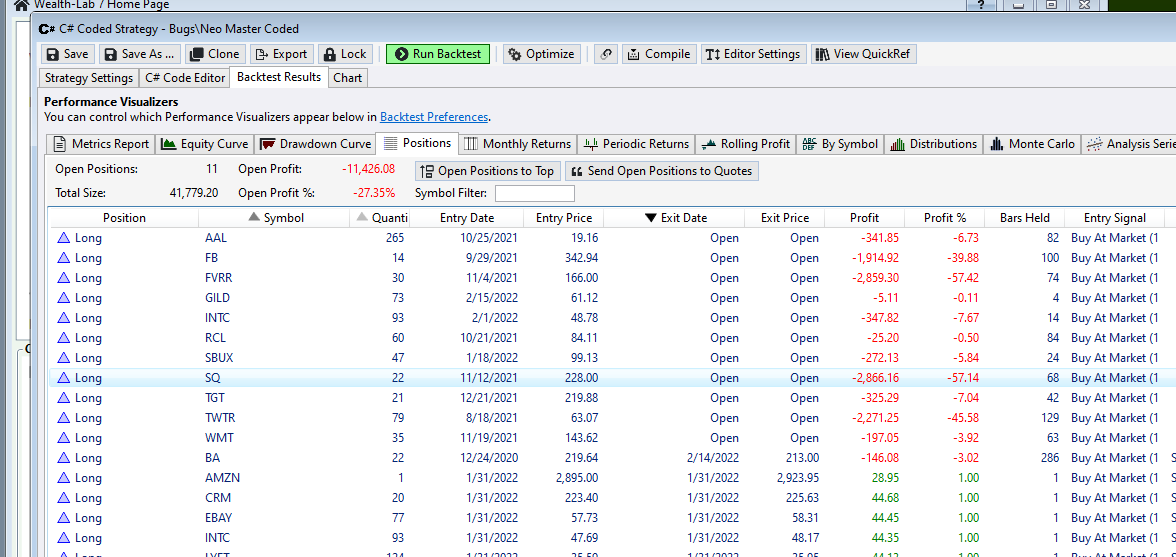Viewport: 1176px width, 557px height.
Task: Open the Chart tab
Action: point(347,78)
